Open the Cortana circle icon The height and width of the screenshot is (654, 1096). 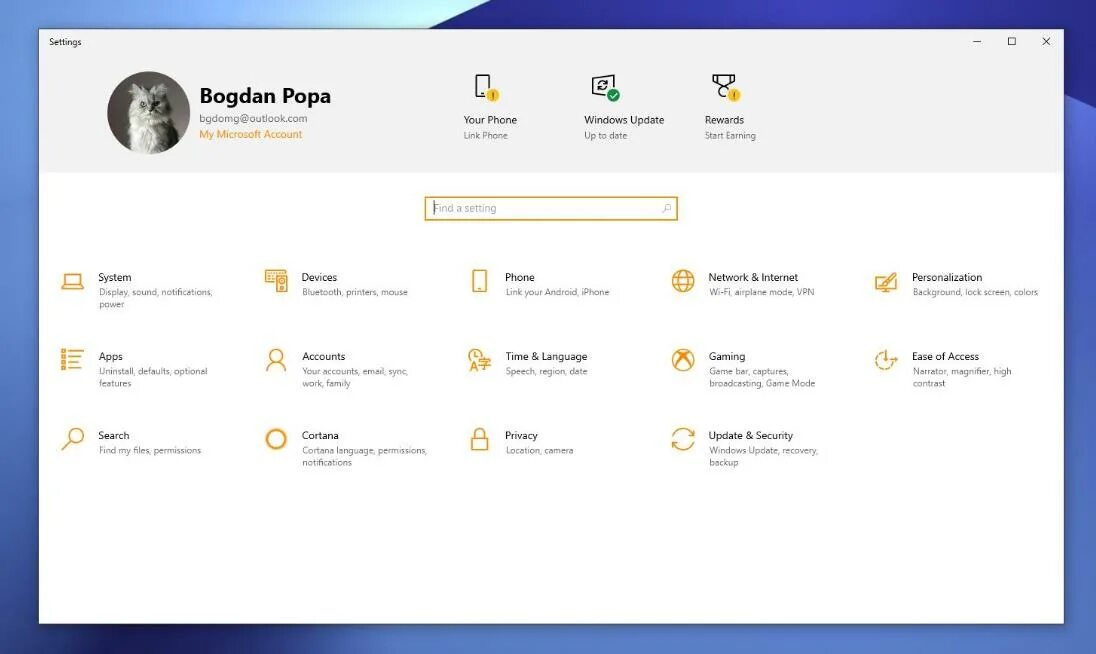[276, 439]
